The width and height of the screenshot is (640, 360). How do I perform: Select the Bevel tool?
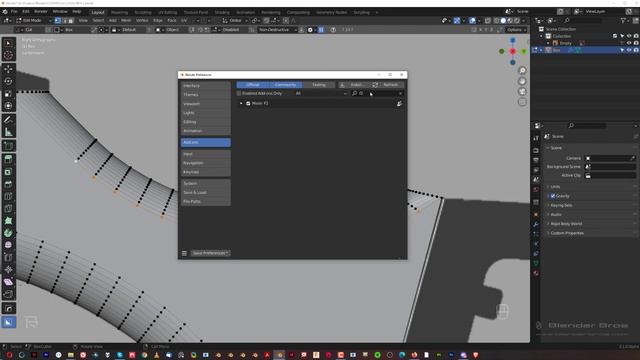click(8, 184)
